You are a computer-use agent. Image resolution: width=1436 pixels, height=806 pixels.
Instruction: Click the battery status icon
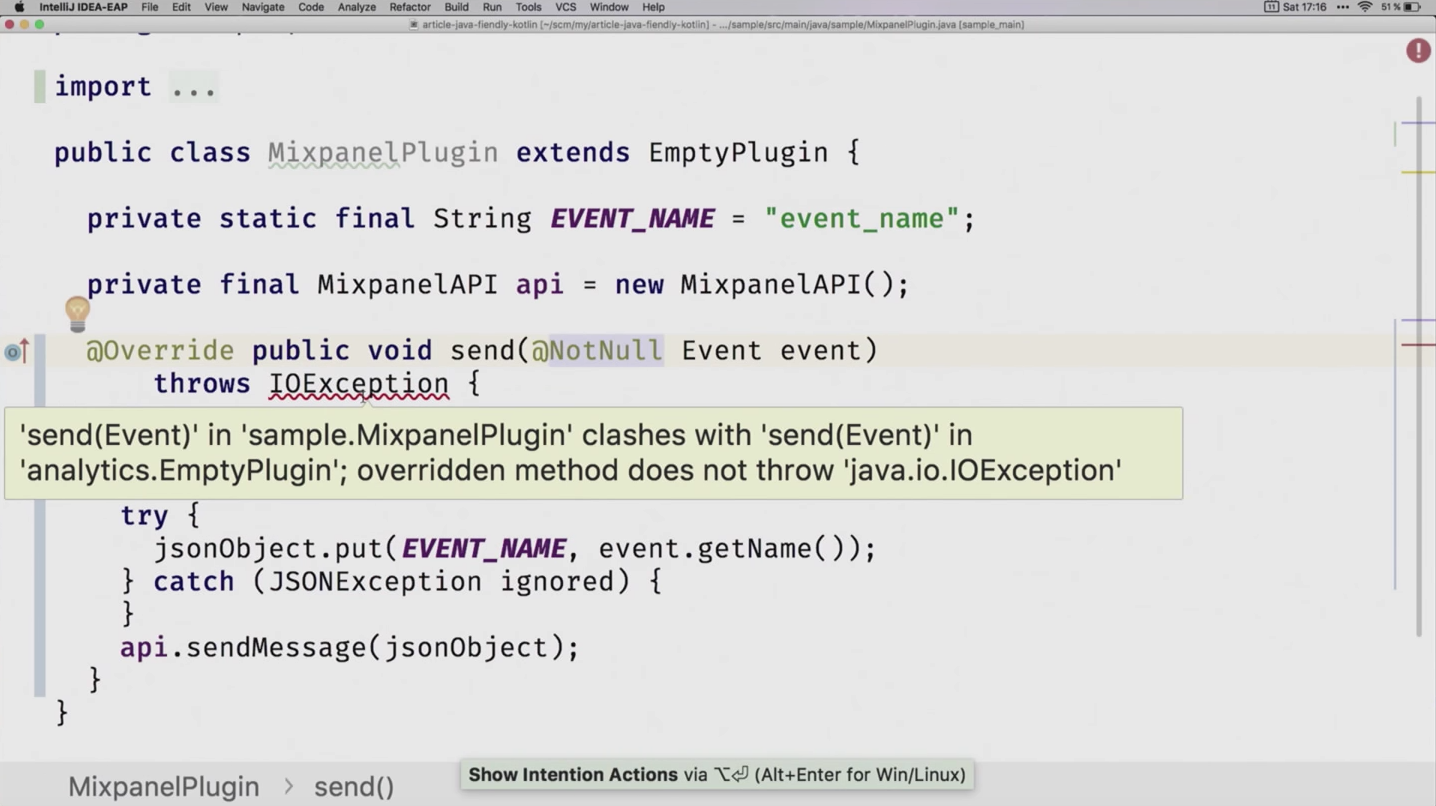point(1412,7)
